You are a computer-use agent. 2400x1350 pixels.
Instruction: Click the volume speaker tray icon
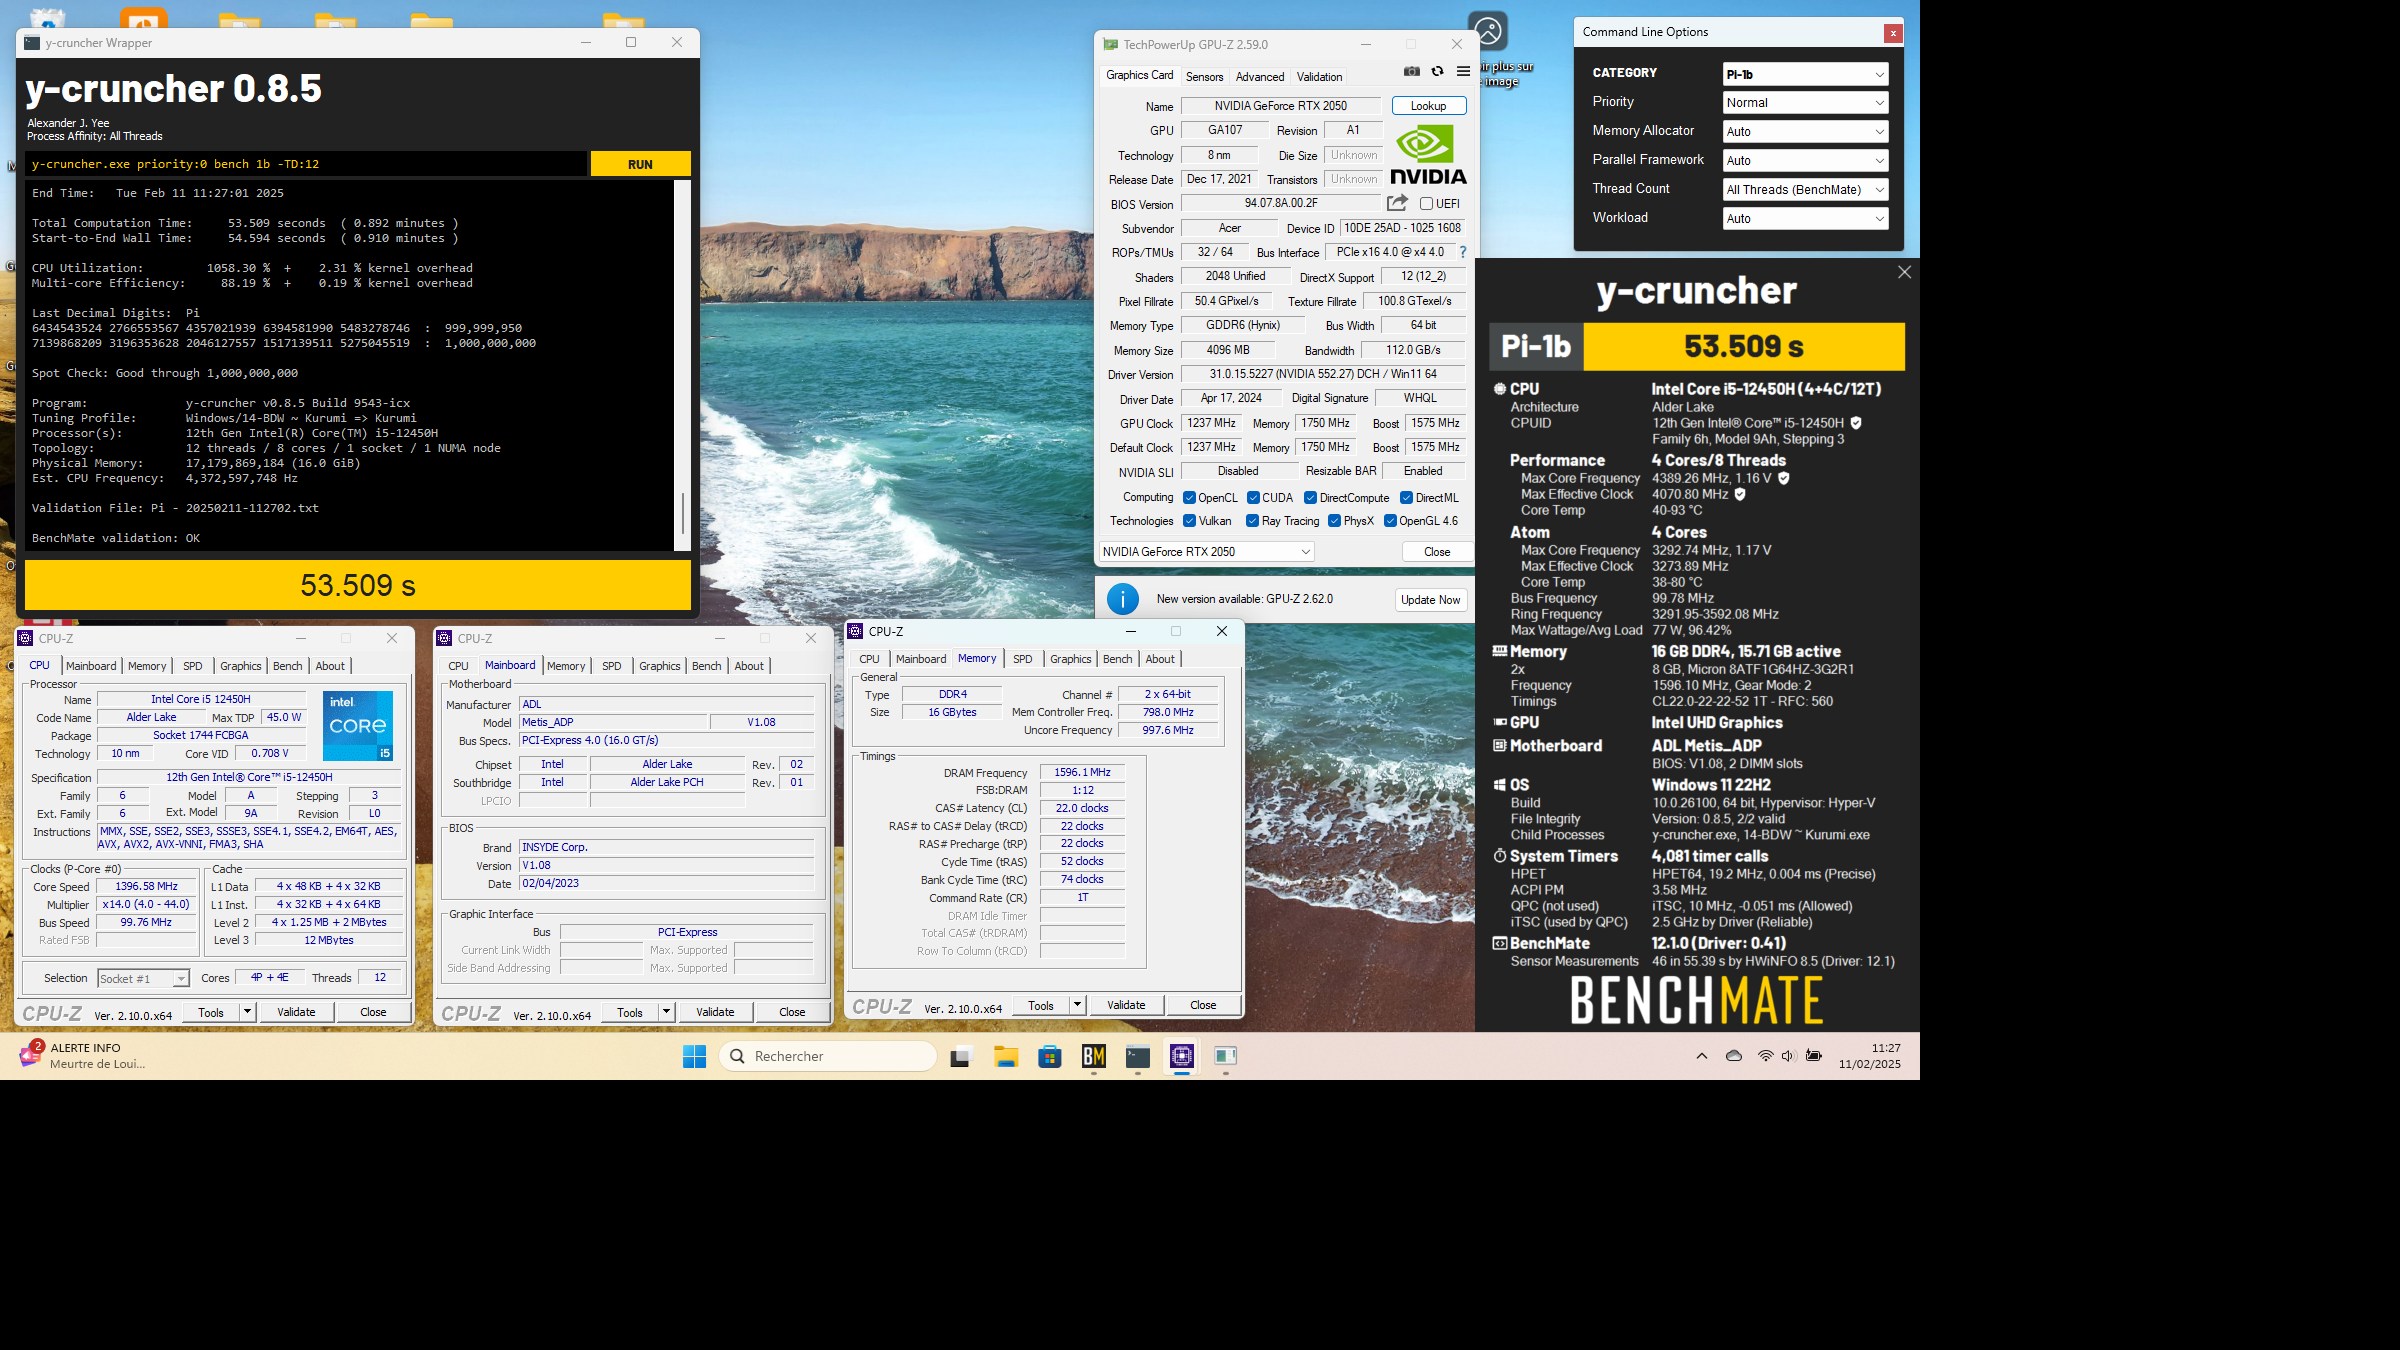[1788, 1056]
